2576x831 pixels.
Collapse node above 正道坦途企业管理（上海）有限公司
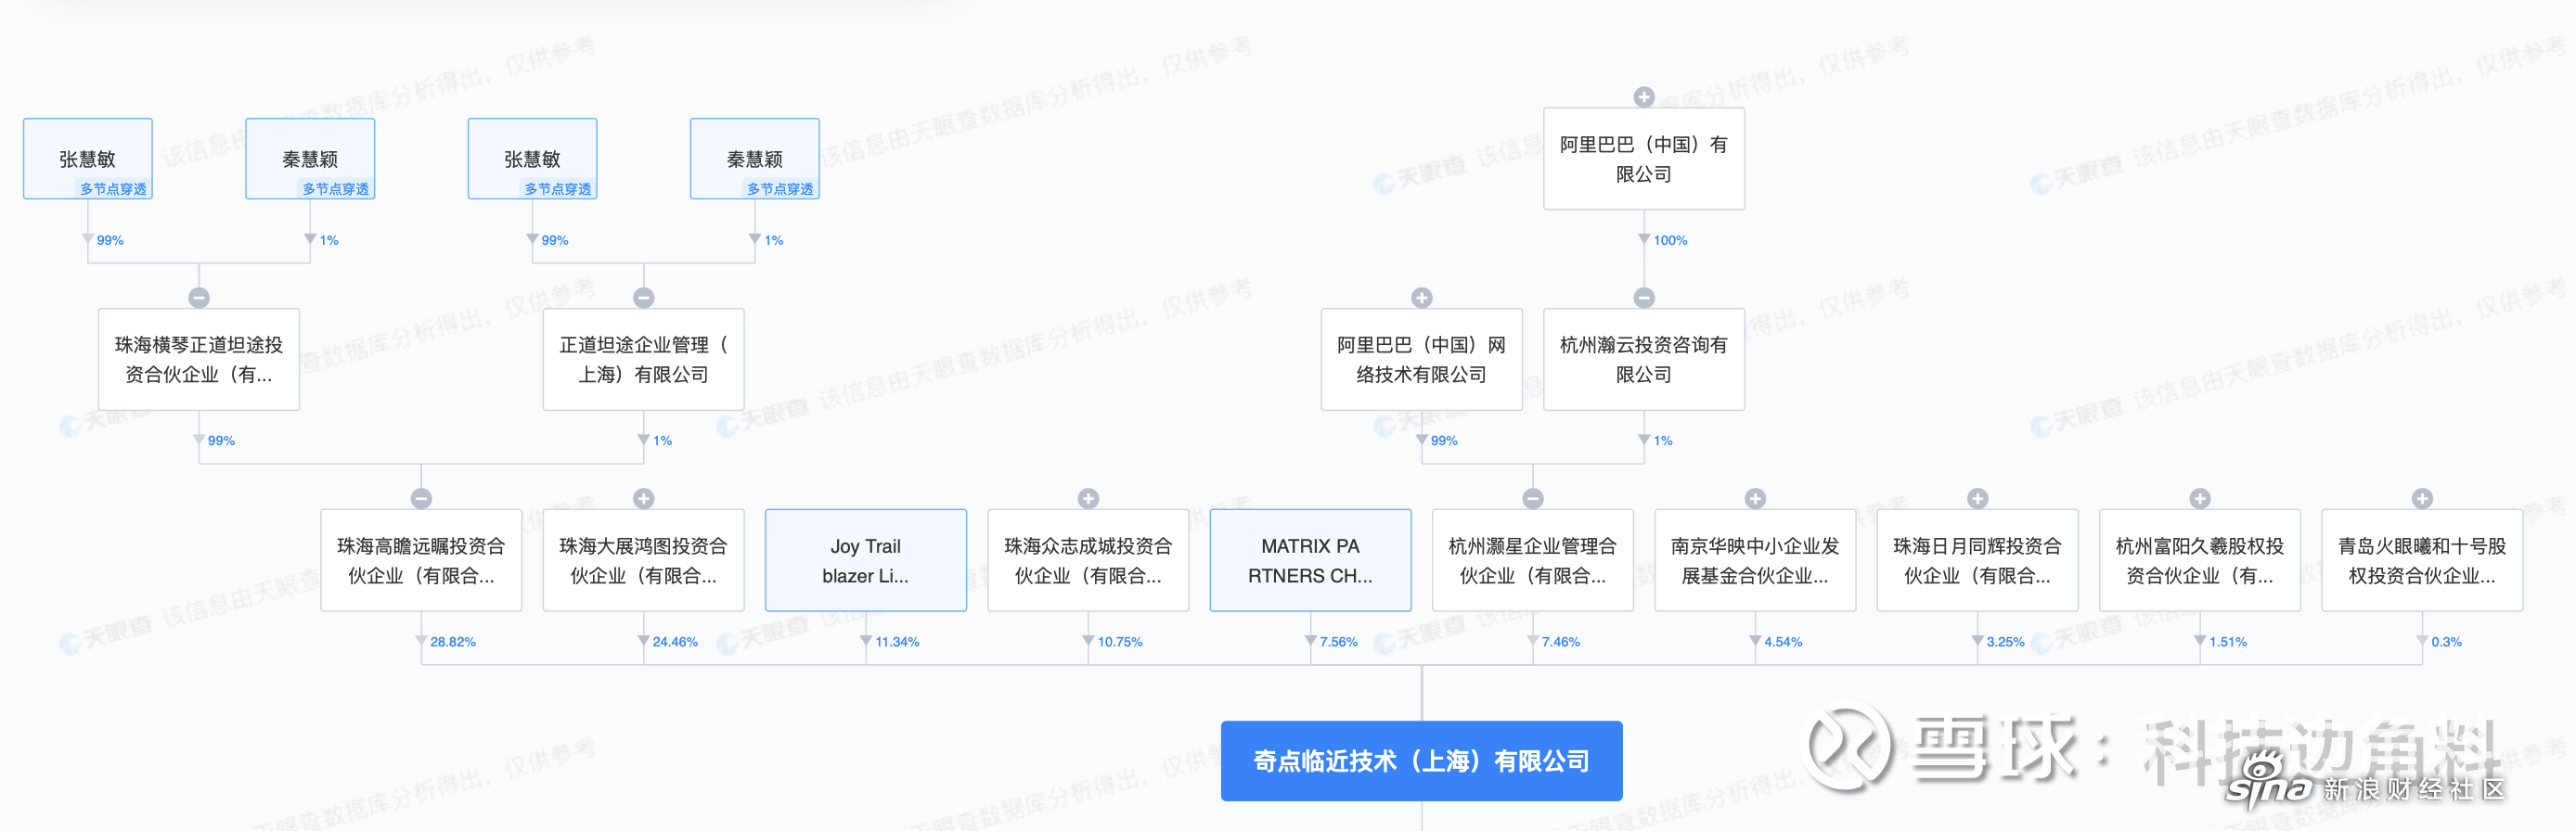pyautogui.click(x=644, y=297)
